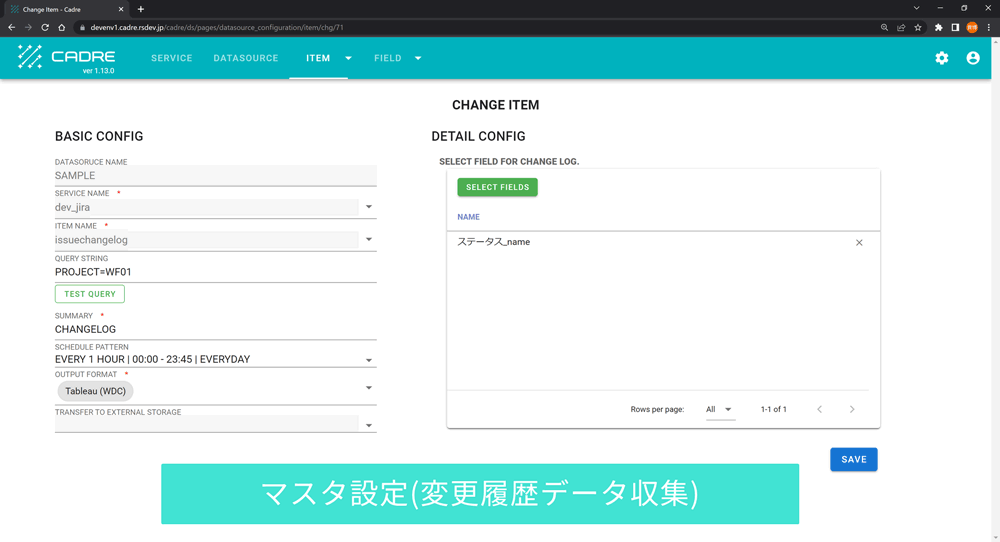Change rows per page selection
This screenshot has height=542, width=1000.
pyautogui.click(x=719, y=409)
